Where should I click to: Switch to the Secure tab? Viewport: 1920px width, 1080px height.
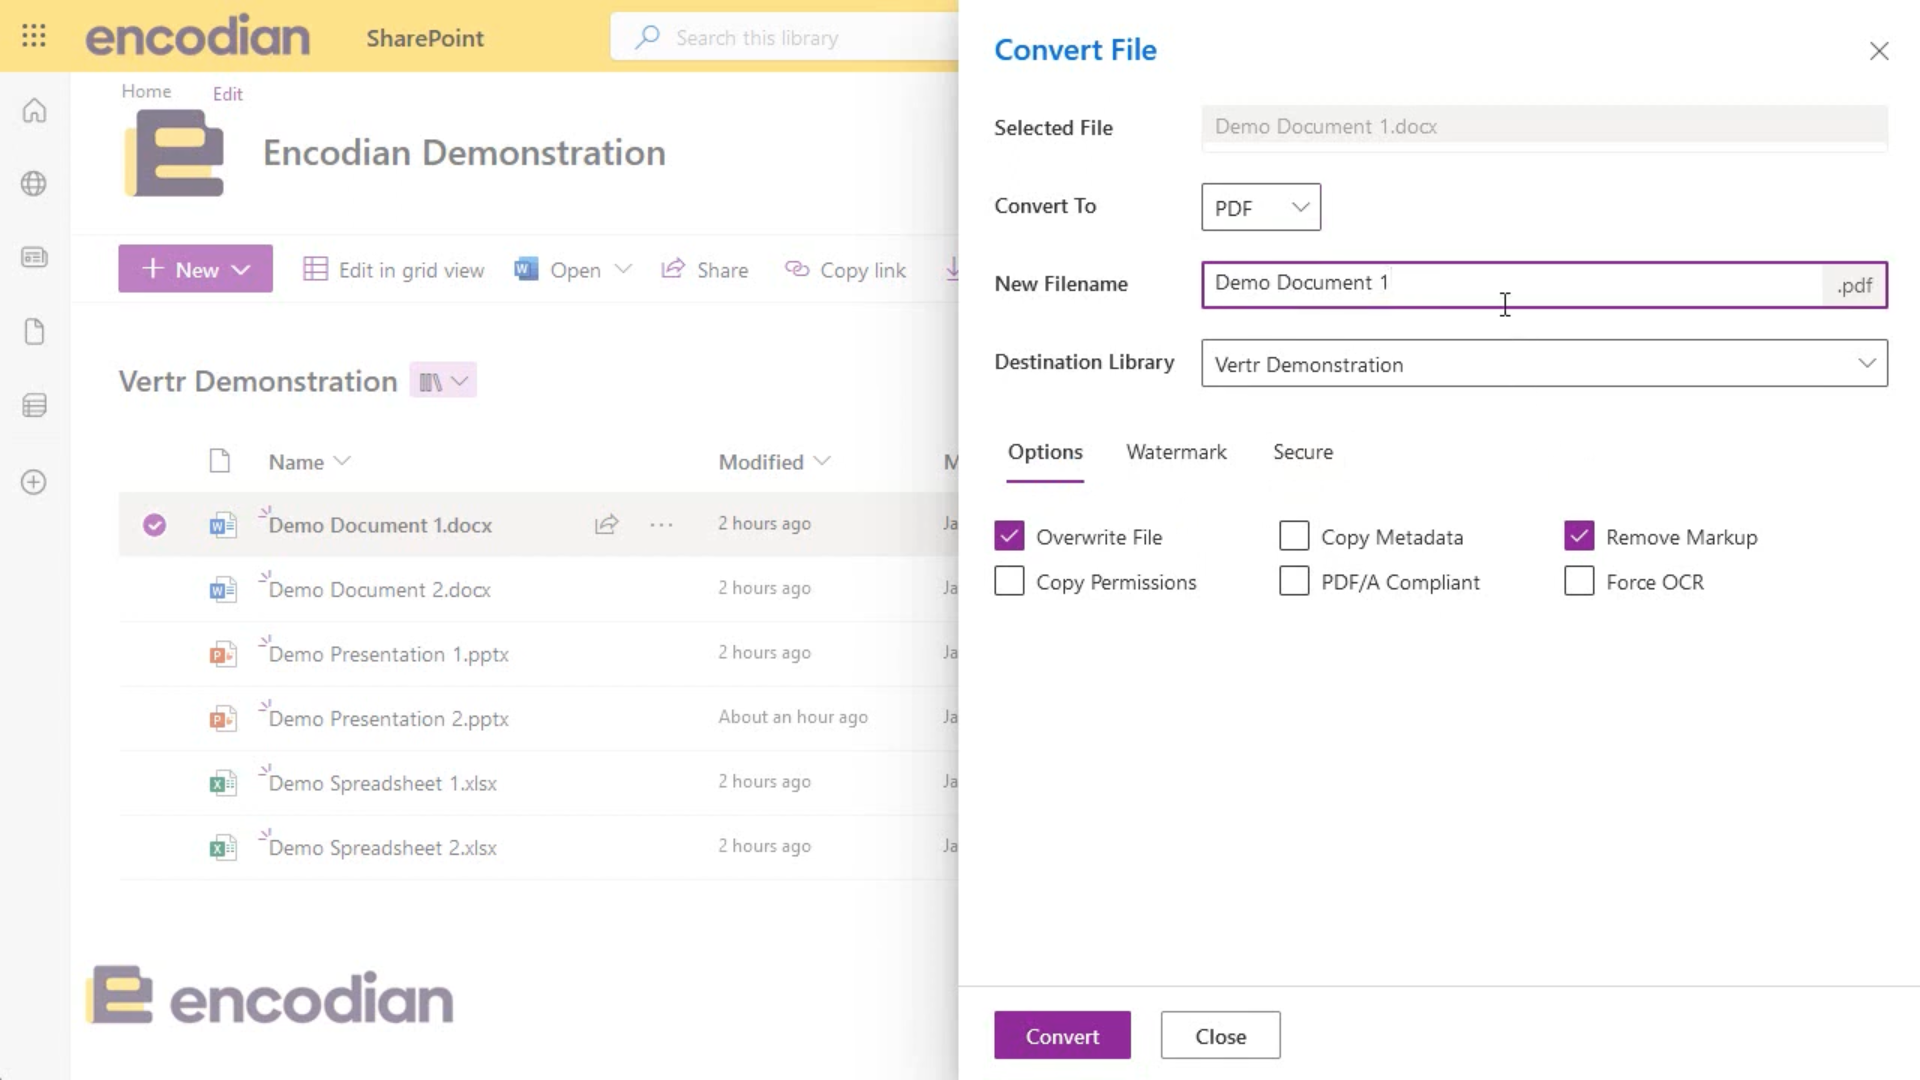1302,452
